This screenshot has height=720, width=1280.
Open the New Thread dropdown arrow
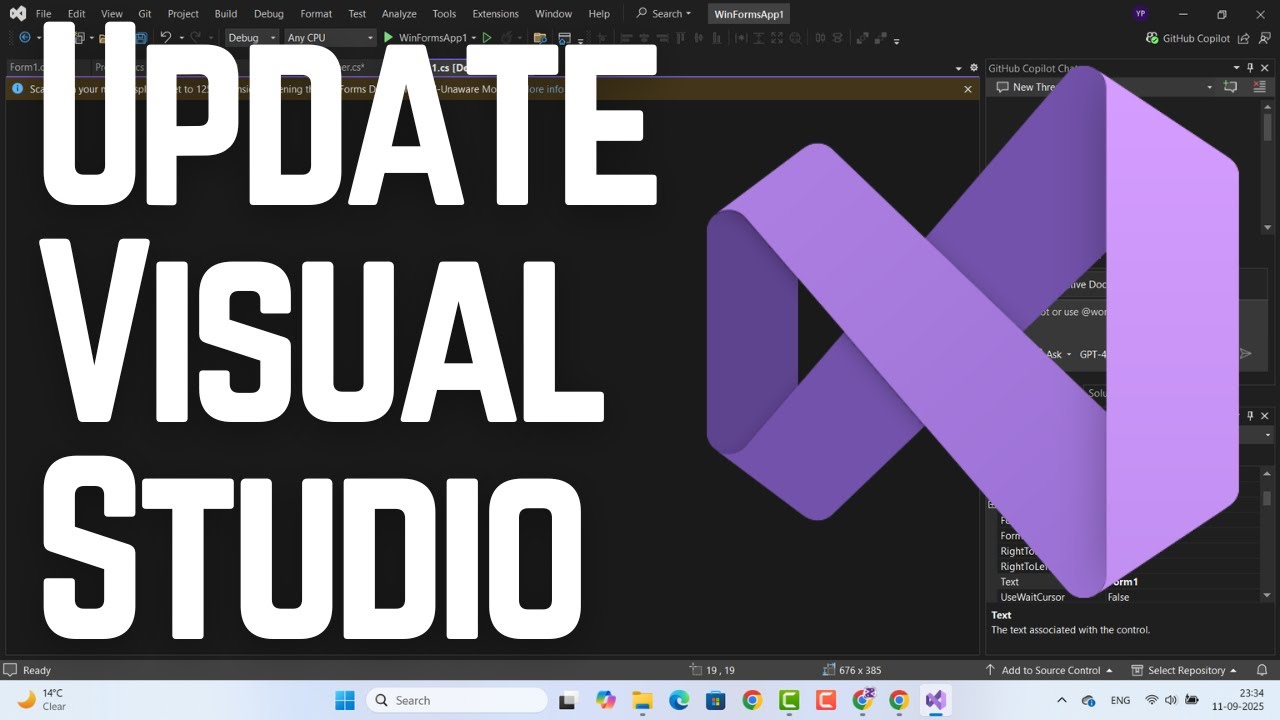1209,87
